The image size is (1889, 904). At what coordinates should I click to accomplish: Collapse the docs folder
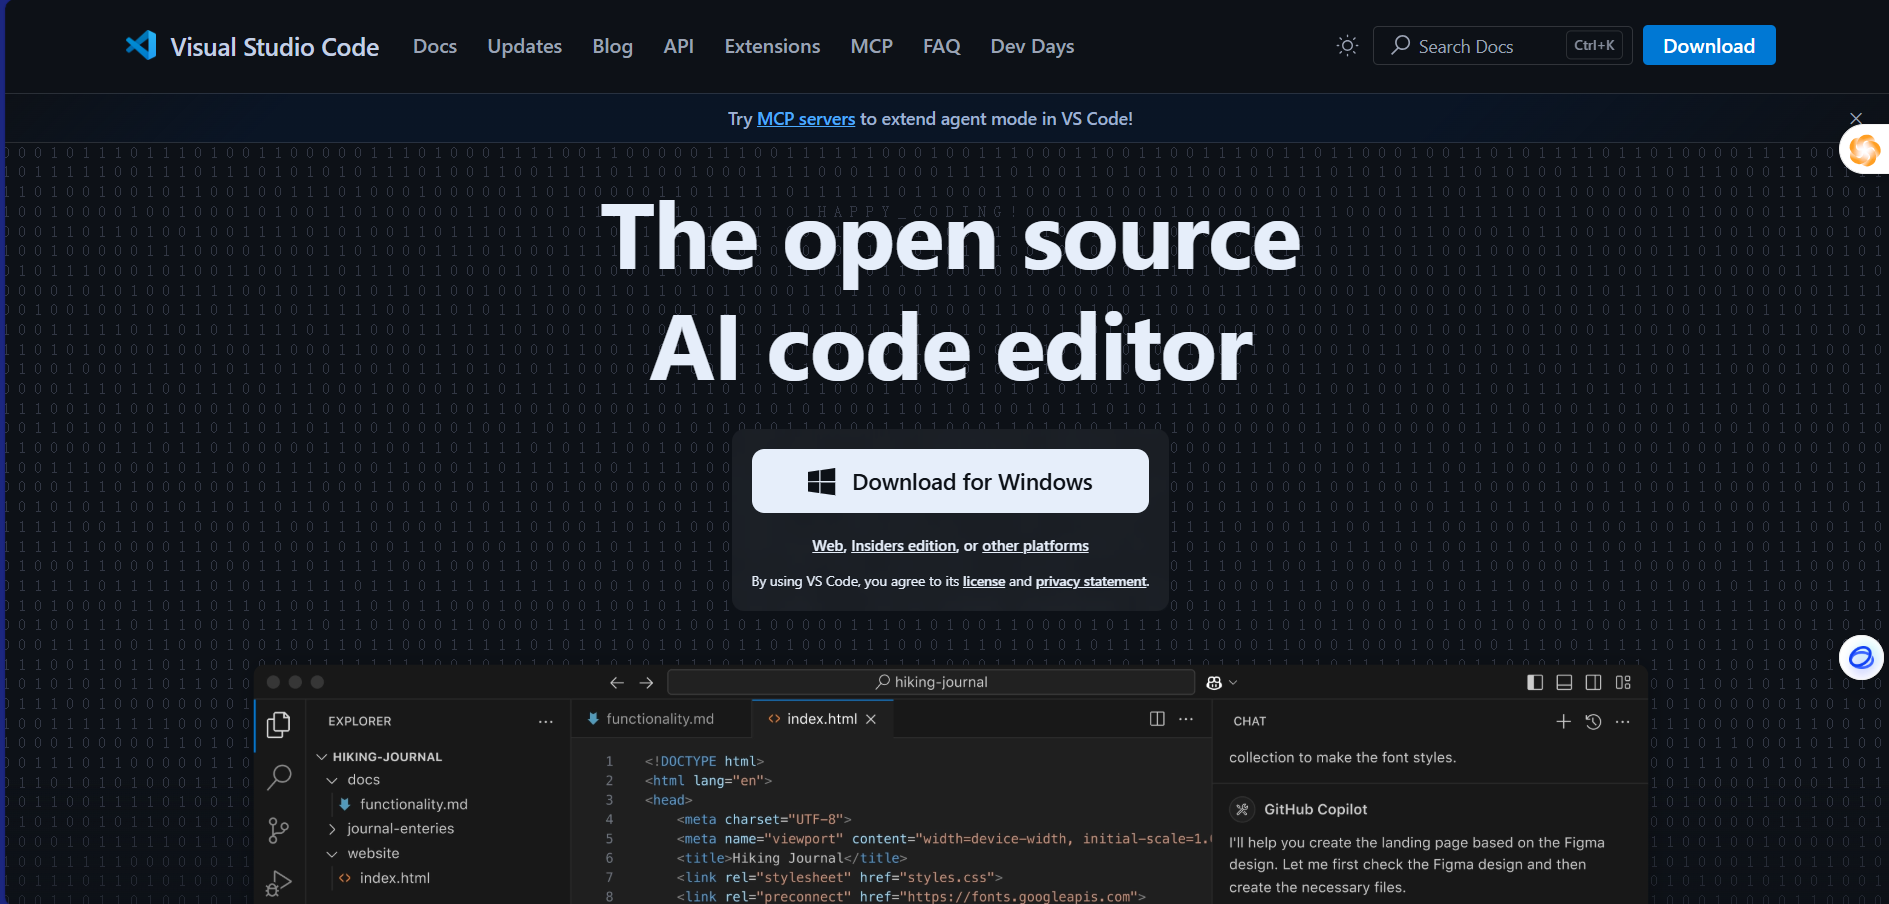coord(332,780)
